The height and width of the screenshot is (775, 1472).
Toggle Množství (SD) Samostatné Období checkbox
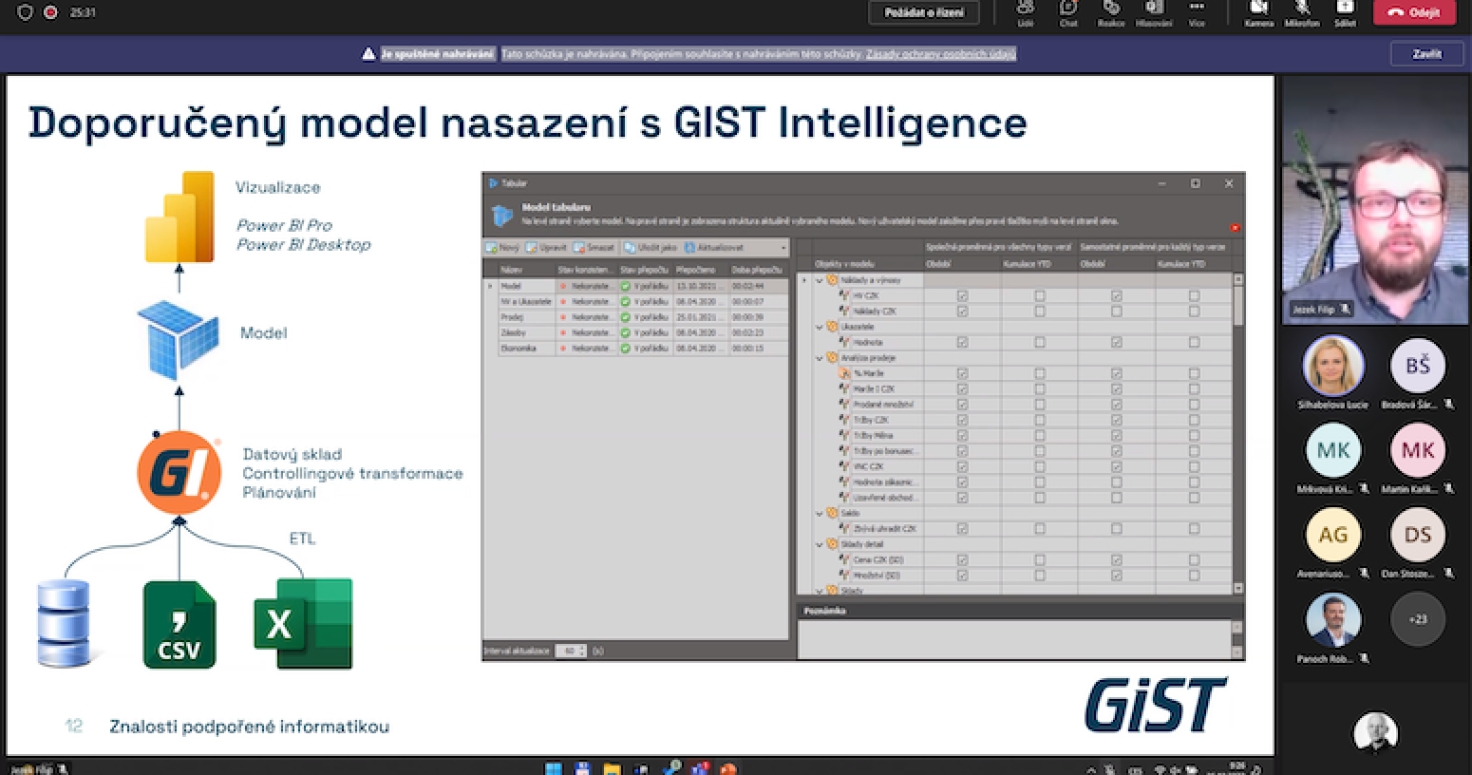(x=1116, y=575)
